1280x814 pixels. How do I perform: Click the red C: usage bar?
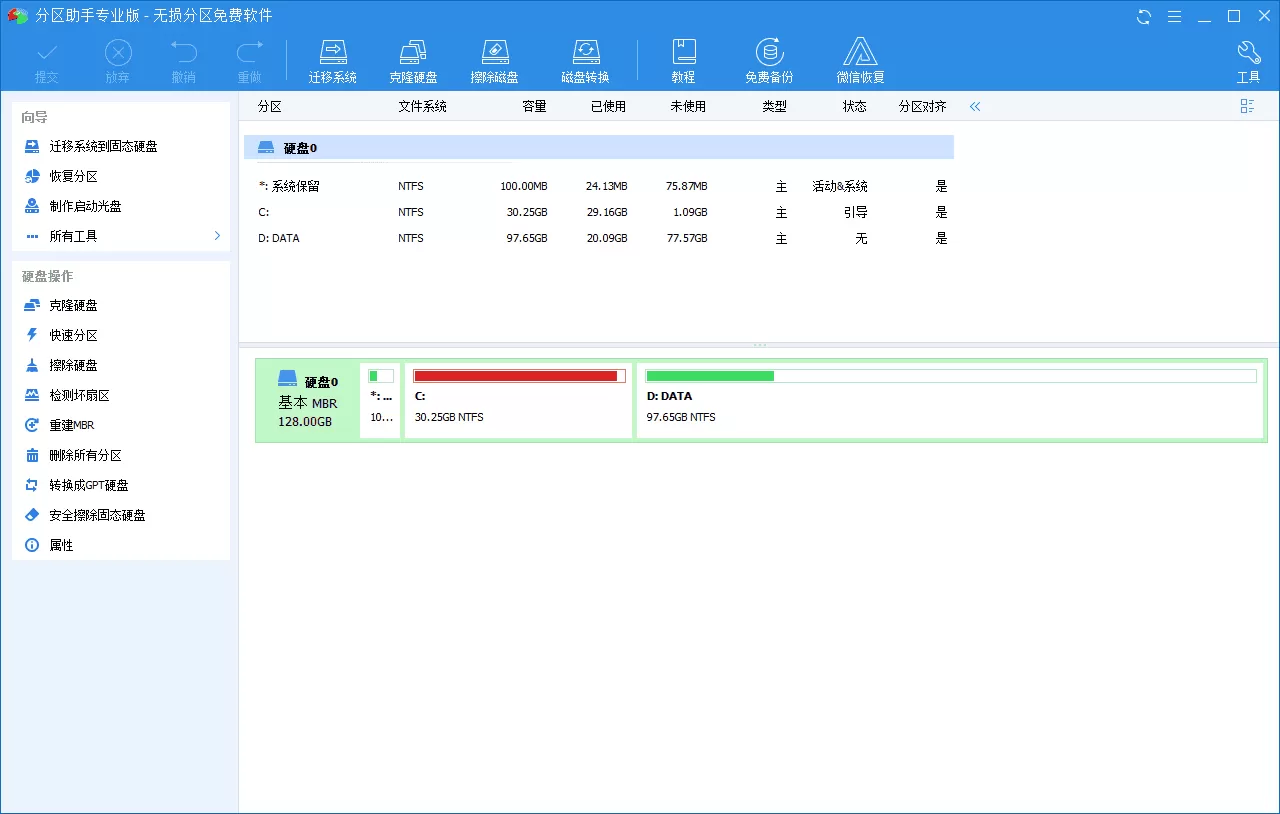(519, 376)
